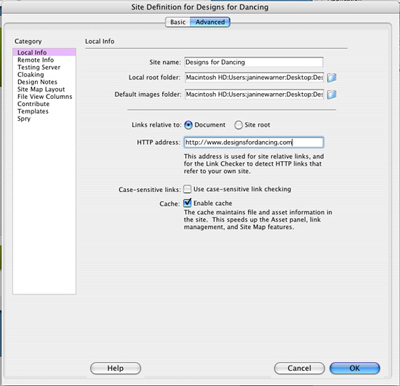
Task: Select the Cloaking category
Action: pos(44,74)
